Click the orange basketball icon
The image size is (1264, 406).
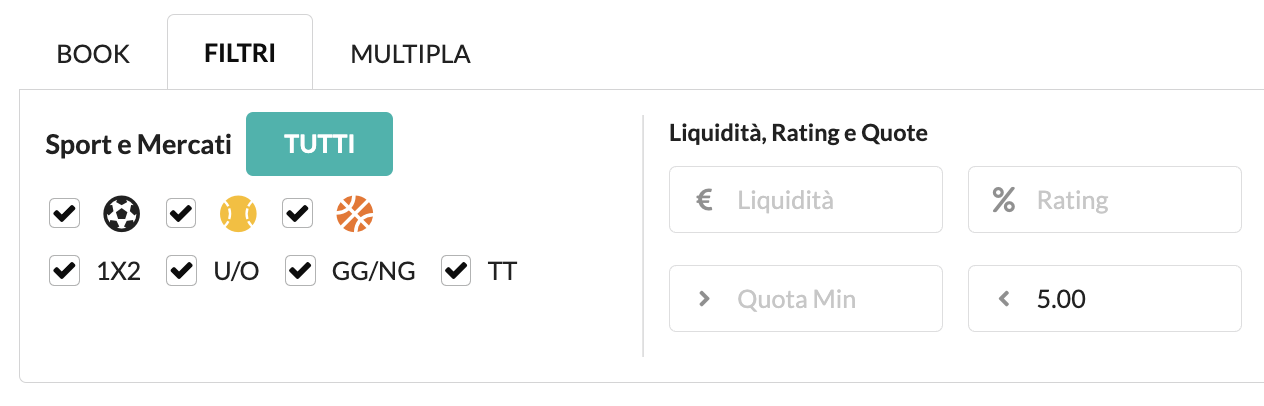(355, 213)
